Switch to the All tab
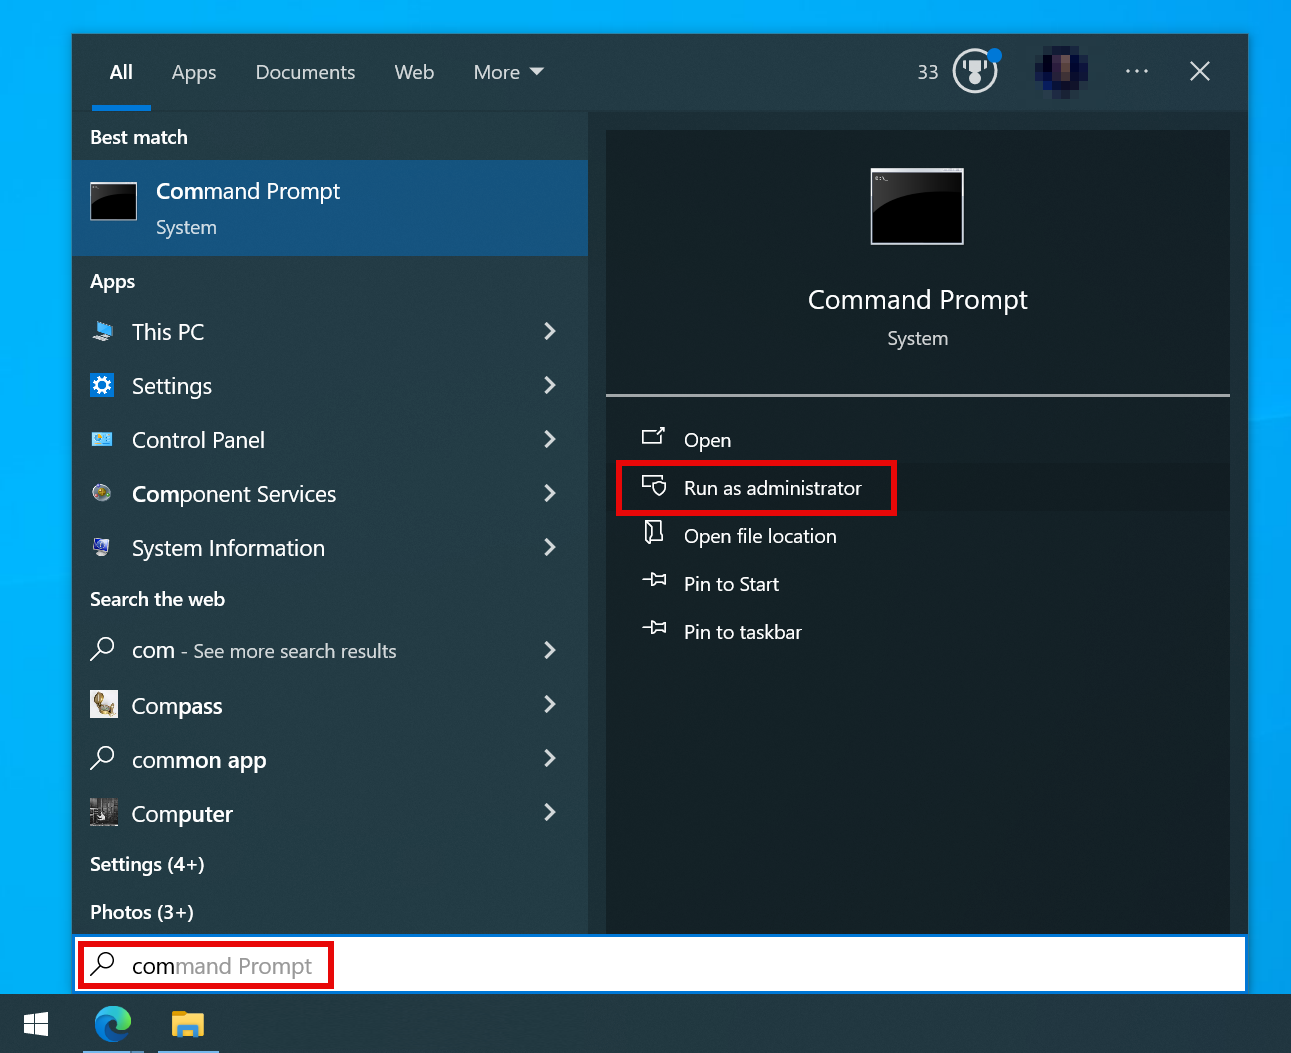 tap(121, 72)
